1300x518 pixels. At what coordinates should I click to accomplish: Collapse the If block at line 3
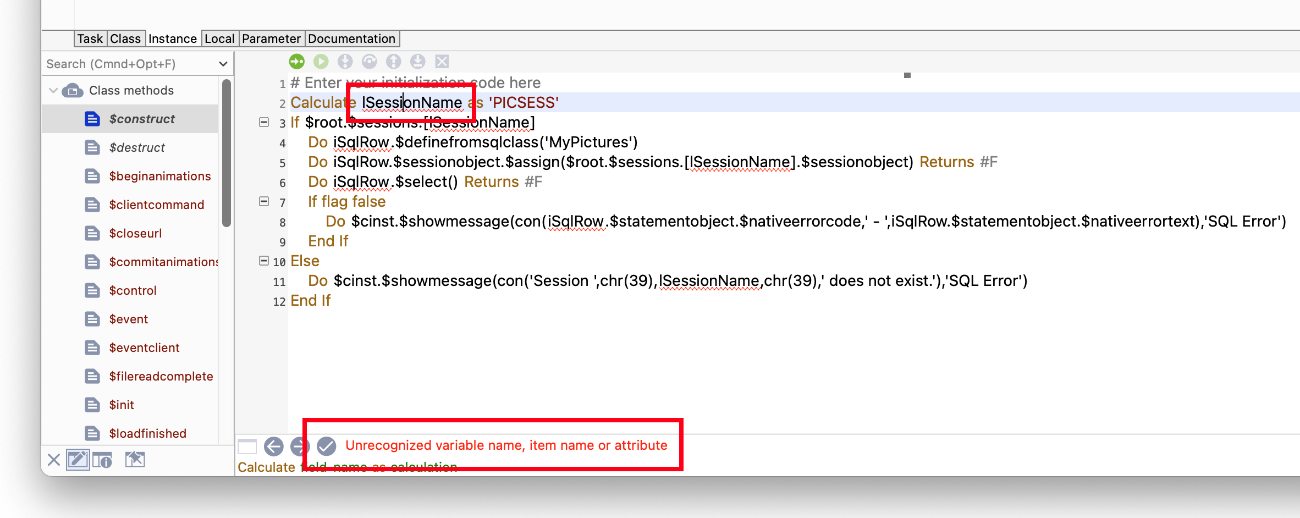[x=264, y=122]
